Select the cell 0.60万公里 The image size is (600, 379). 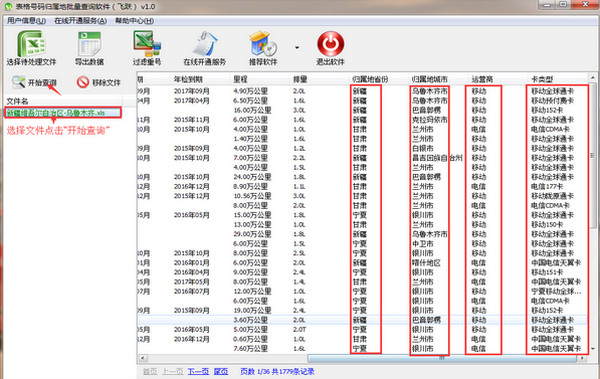coord(251,339)
